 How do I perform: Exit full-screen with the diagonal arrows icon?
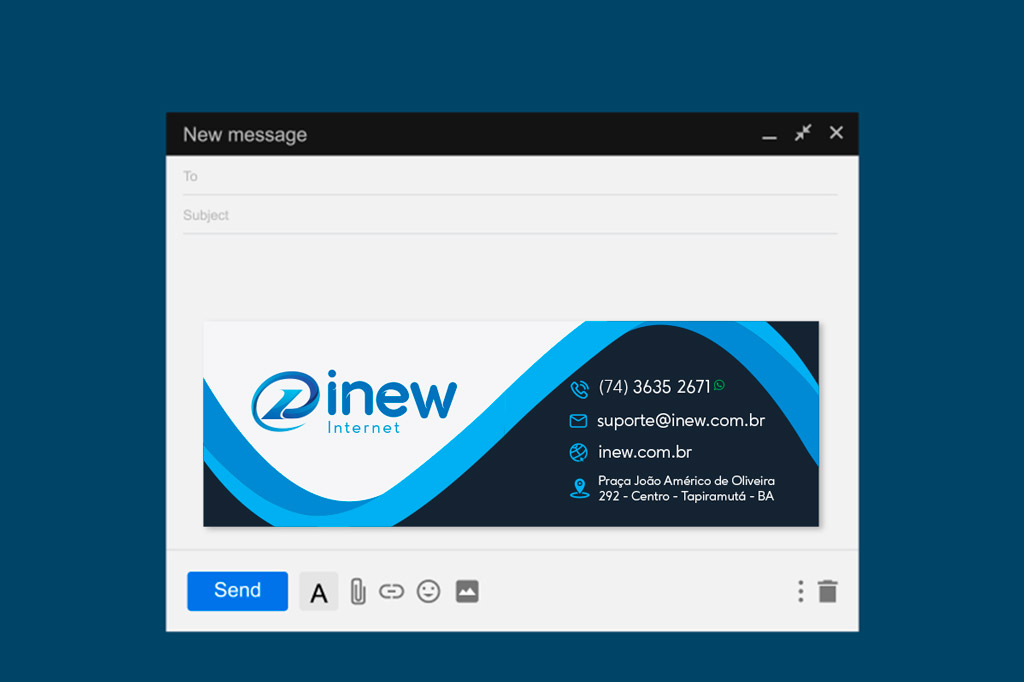pyautogui.click(x=803, y=133)
